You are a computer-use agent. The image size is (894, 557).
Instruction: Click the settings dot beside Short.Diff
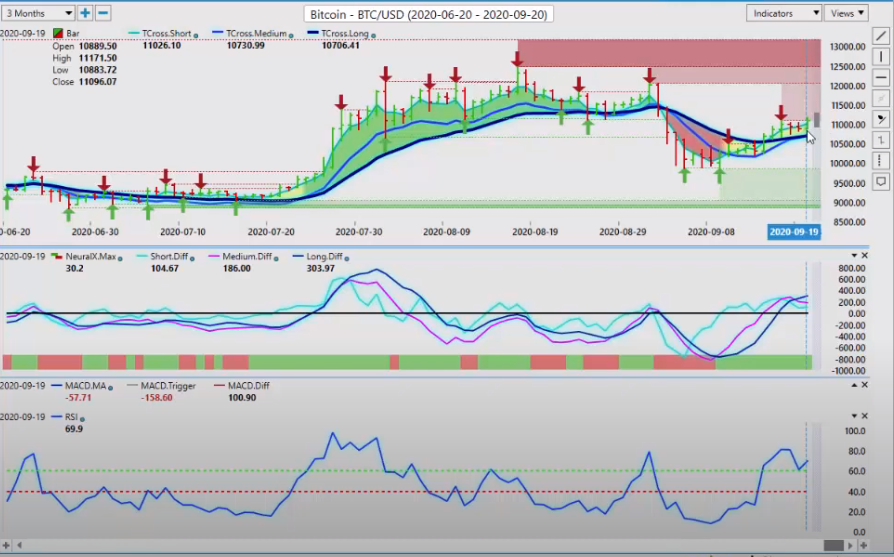192,258
